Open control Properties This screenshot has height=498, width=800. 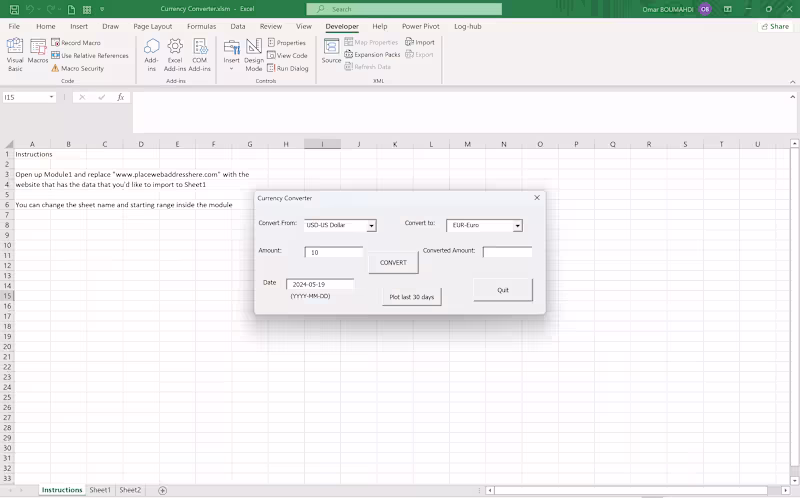click(287, 42)
